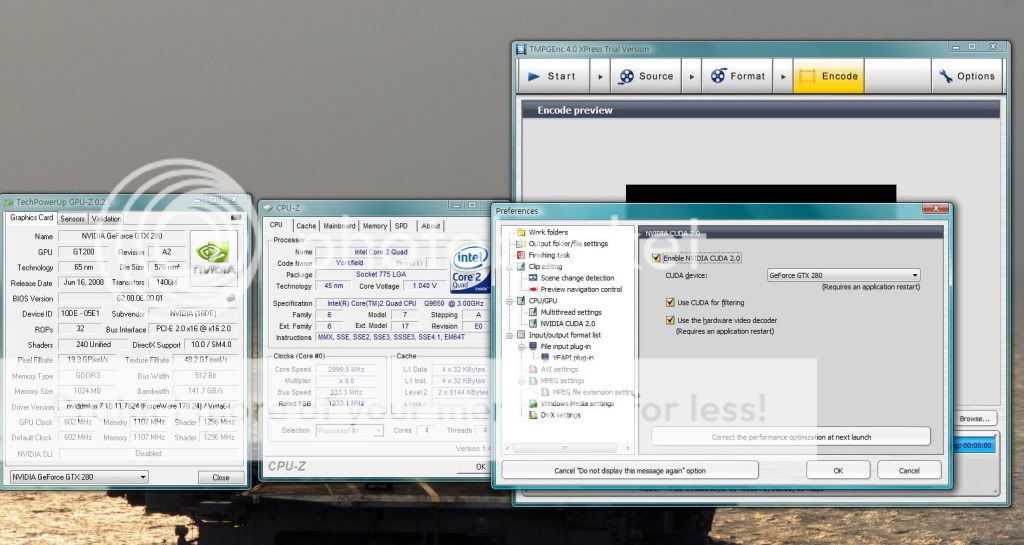1024x545 pixels.
Task: Open the Work folders icon in Preferences tree
Action: tap(520, 232)
